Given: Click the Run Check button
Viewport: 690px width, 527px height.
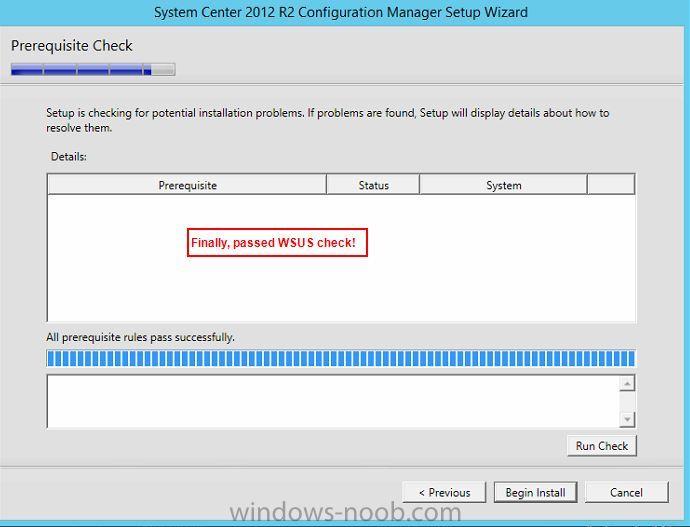Looking at the screenshot, I should pyautogui.click(x=602, y=446).
